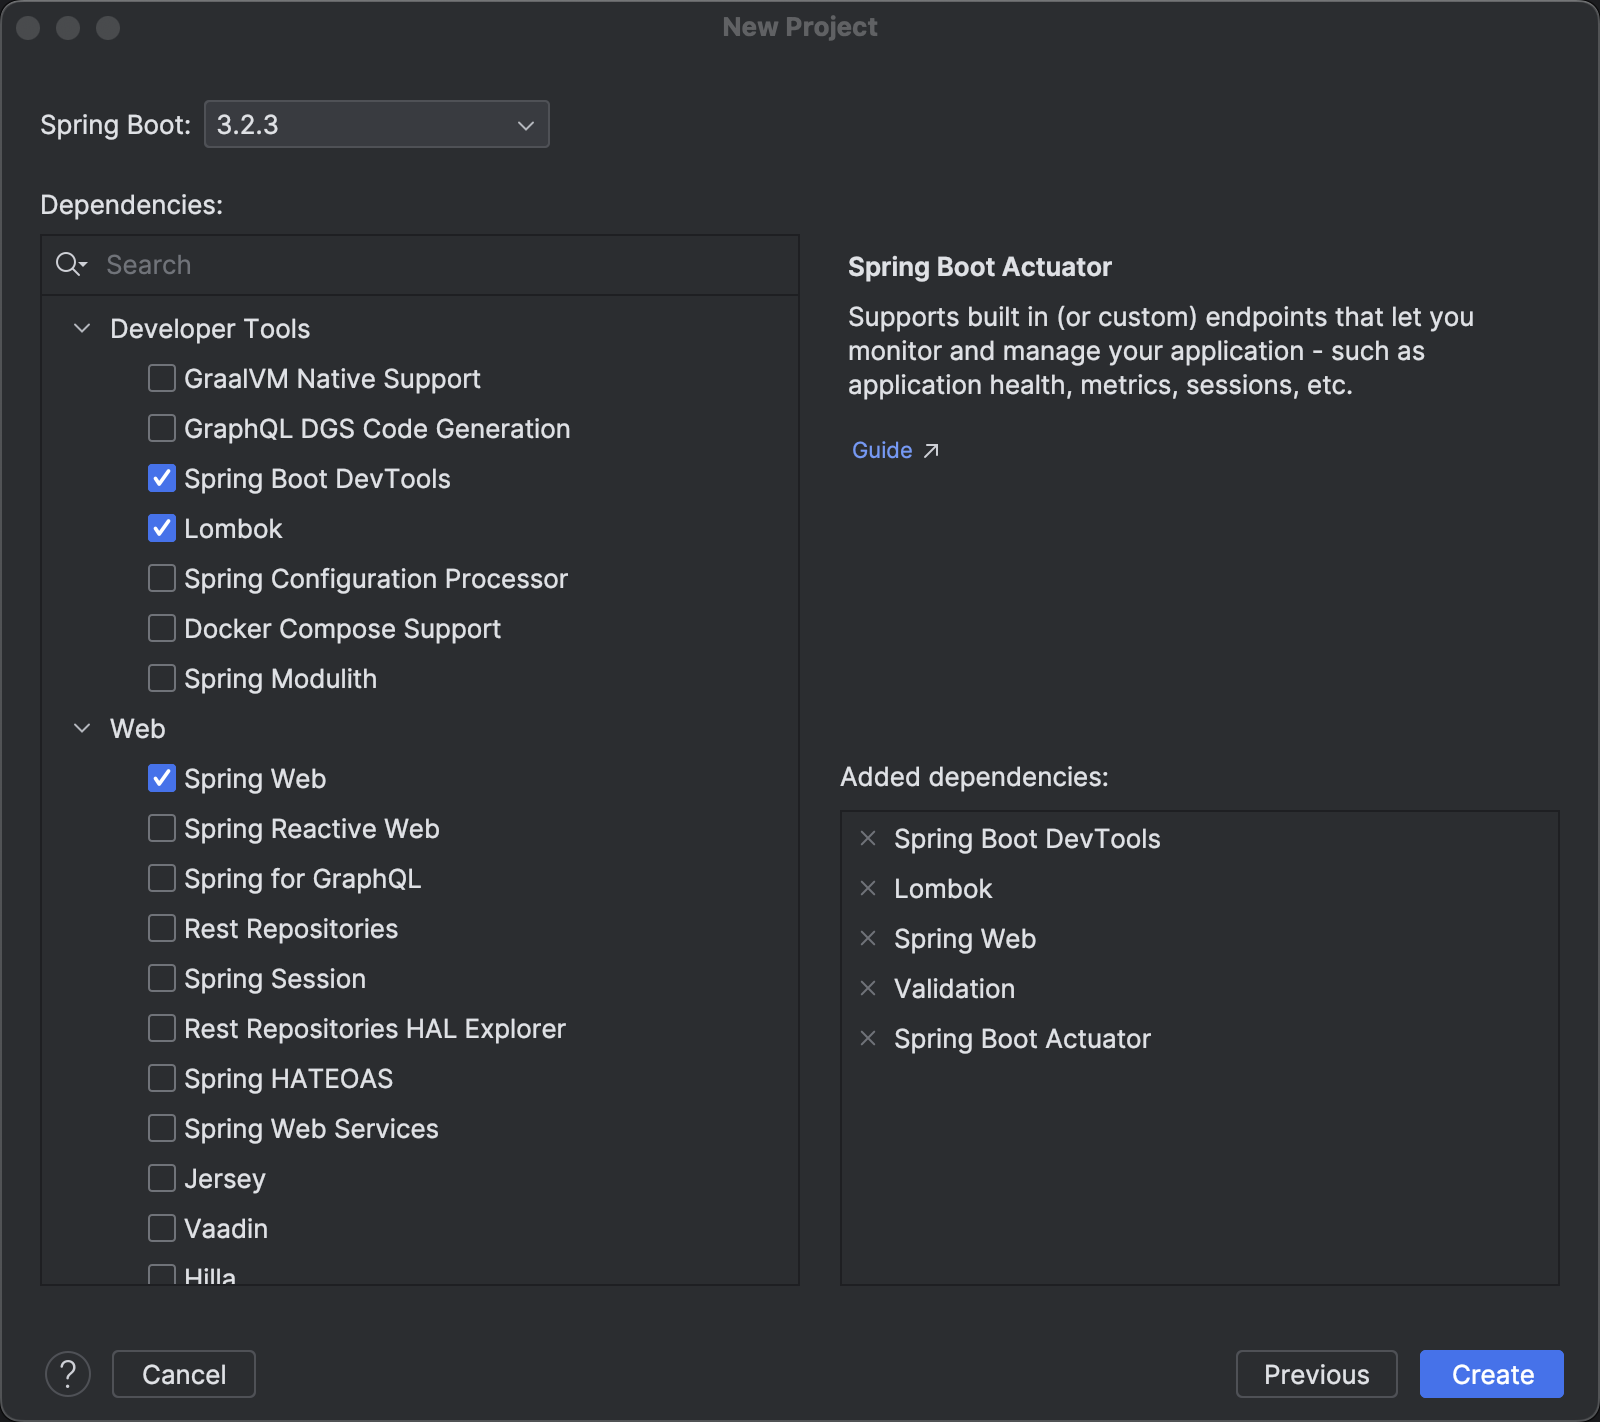Remove Spring Boot DevTools from added dependencies
This screenshot has height=1422, width=1600.
click(868, 838)
